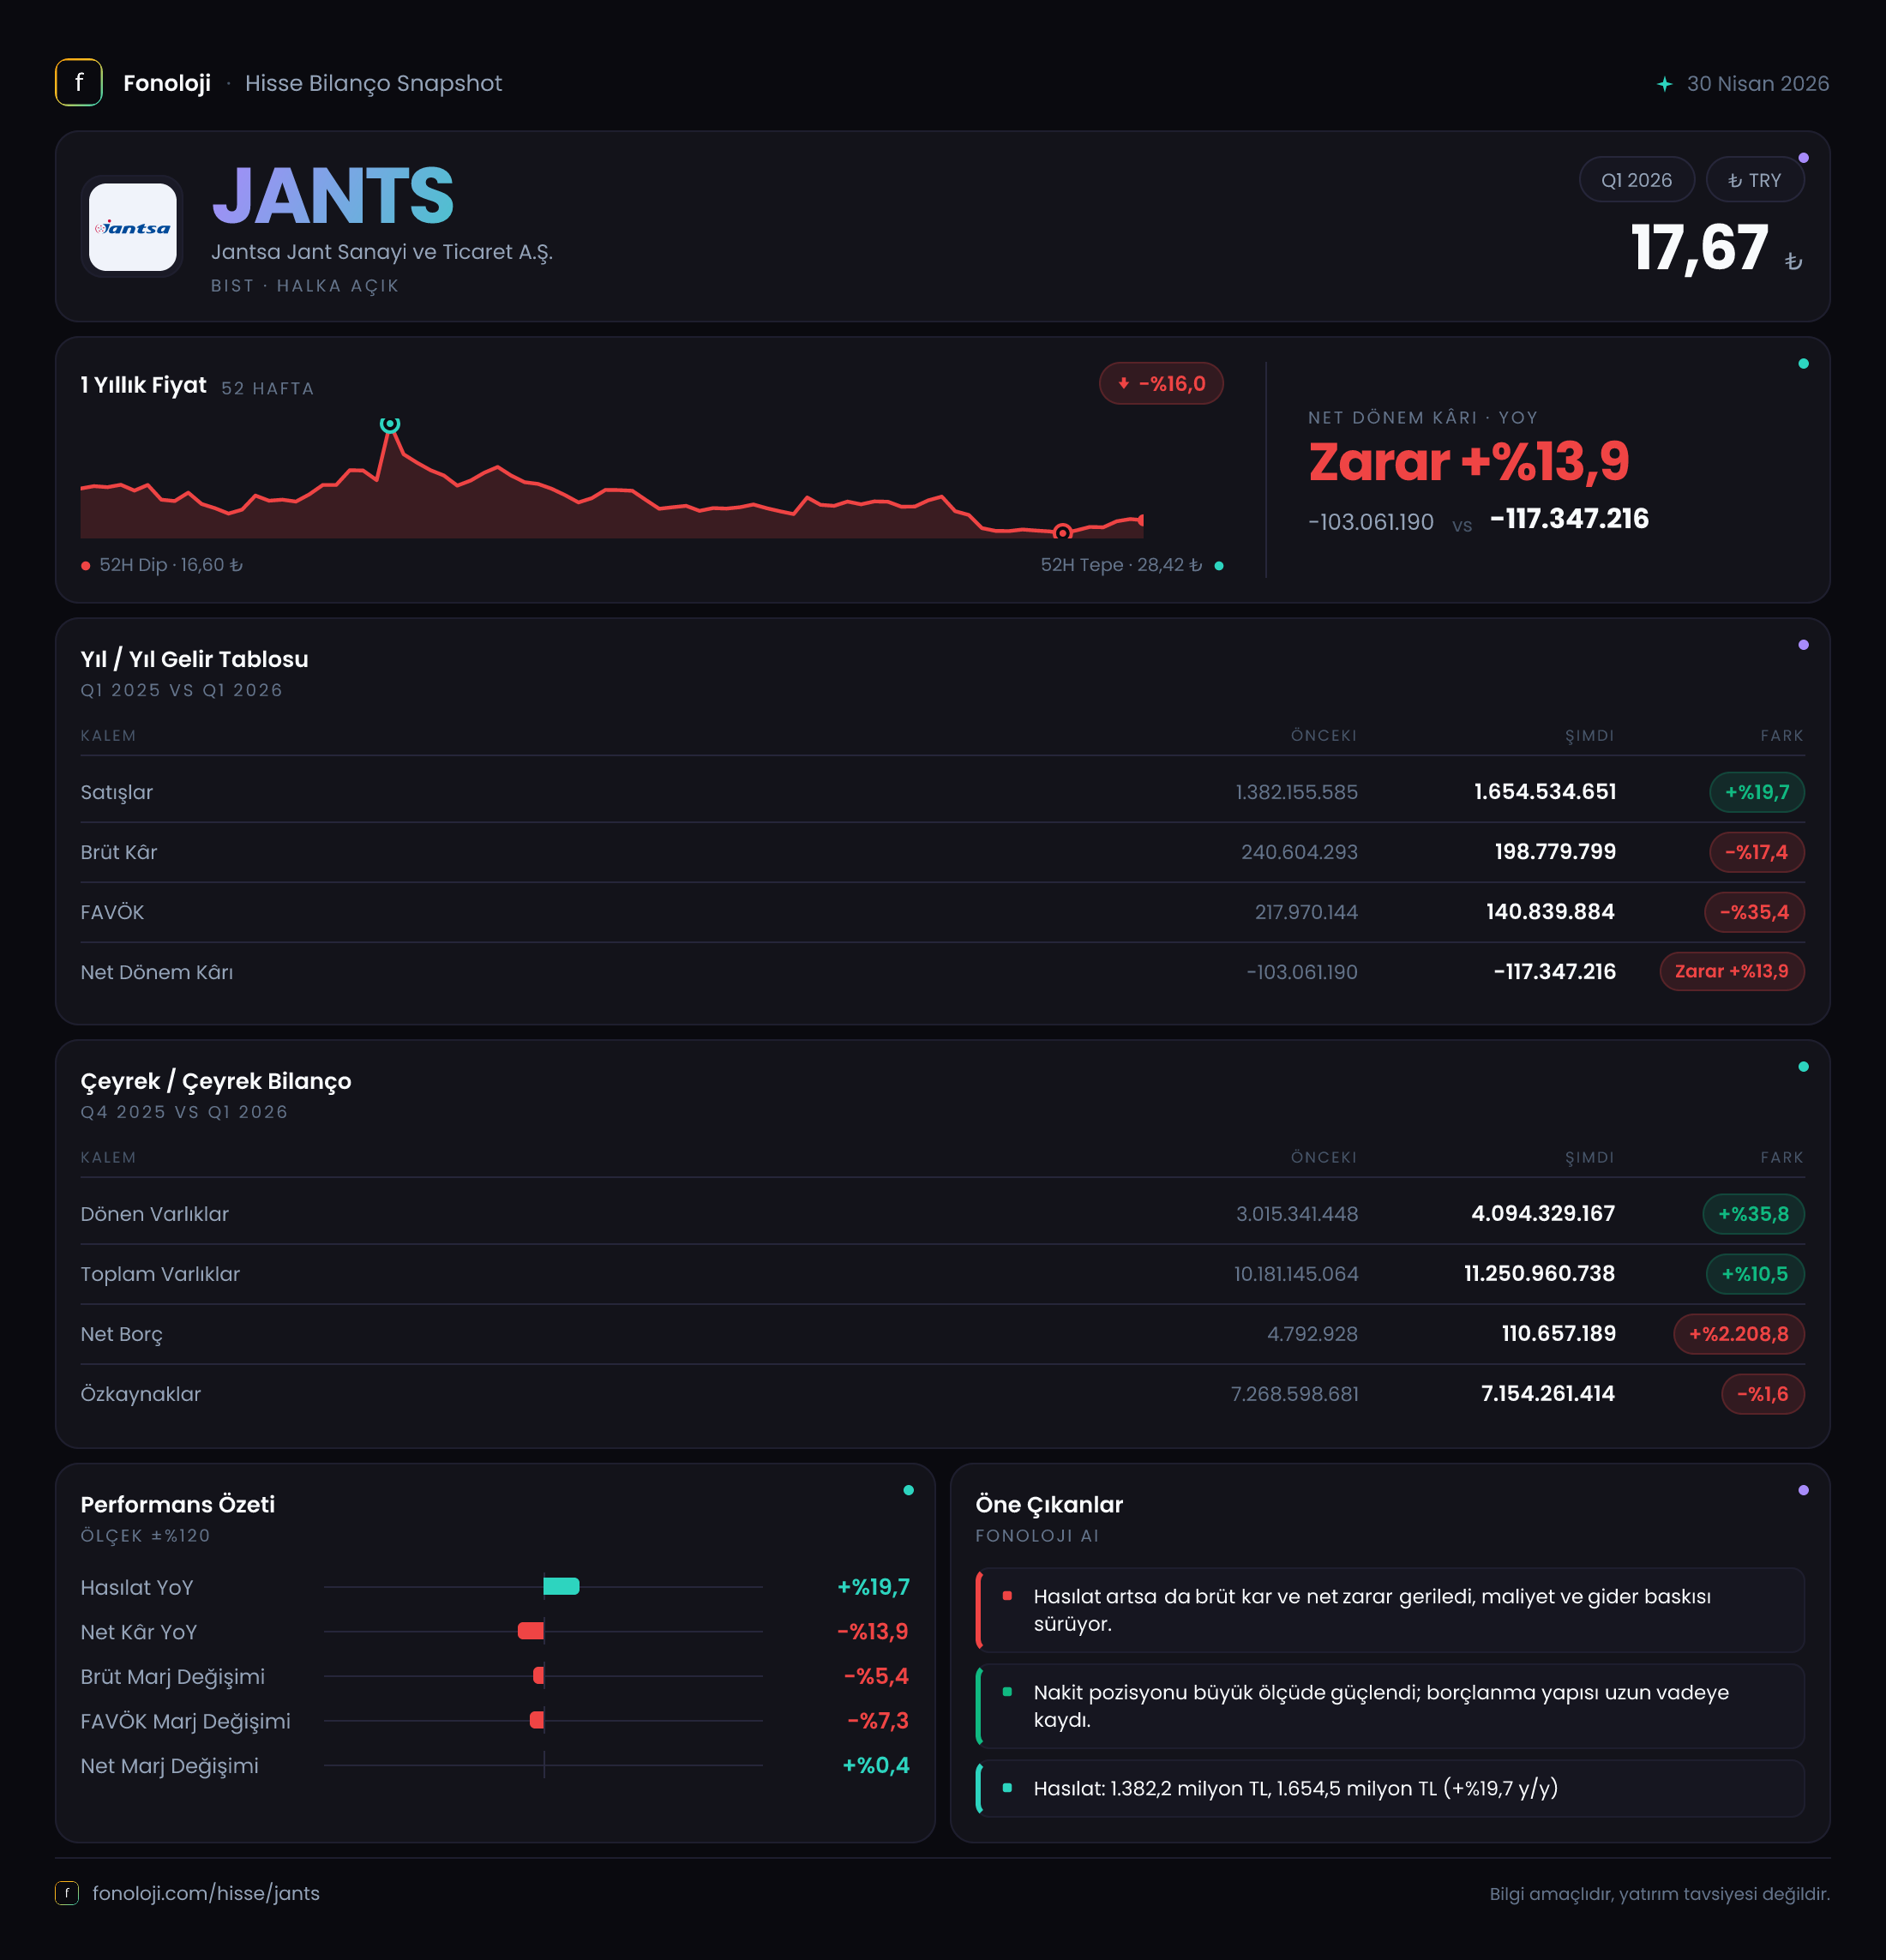Click the Dönen Varlıklar +%35,8 badge
Image resolution: width=1886 pixels, height=1960 pixels.
[x=1753, y=1214]
